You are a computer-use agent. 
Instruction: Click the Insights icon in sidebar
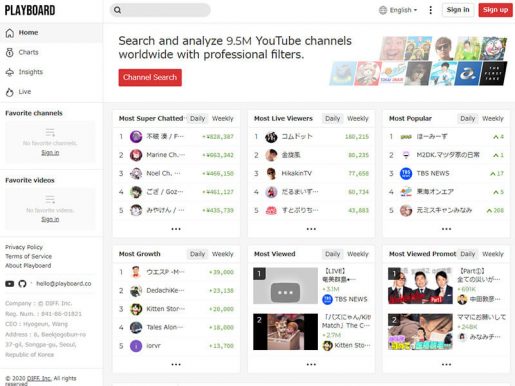coord(10,72)
